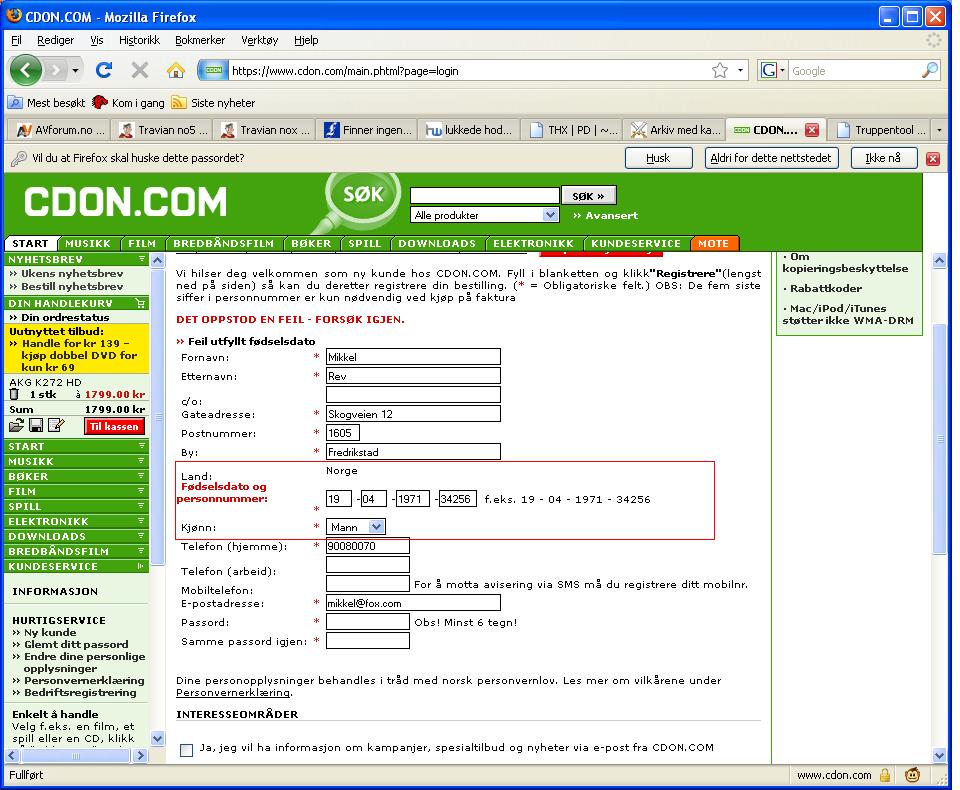Open history dropdown next to forward arrow
Screen dimensions: 960x790
[75, 70]
